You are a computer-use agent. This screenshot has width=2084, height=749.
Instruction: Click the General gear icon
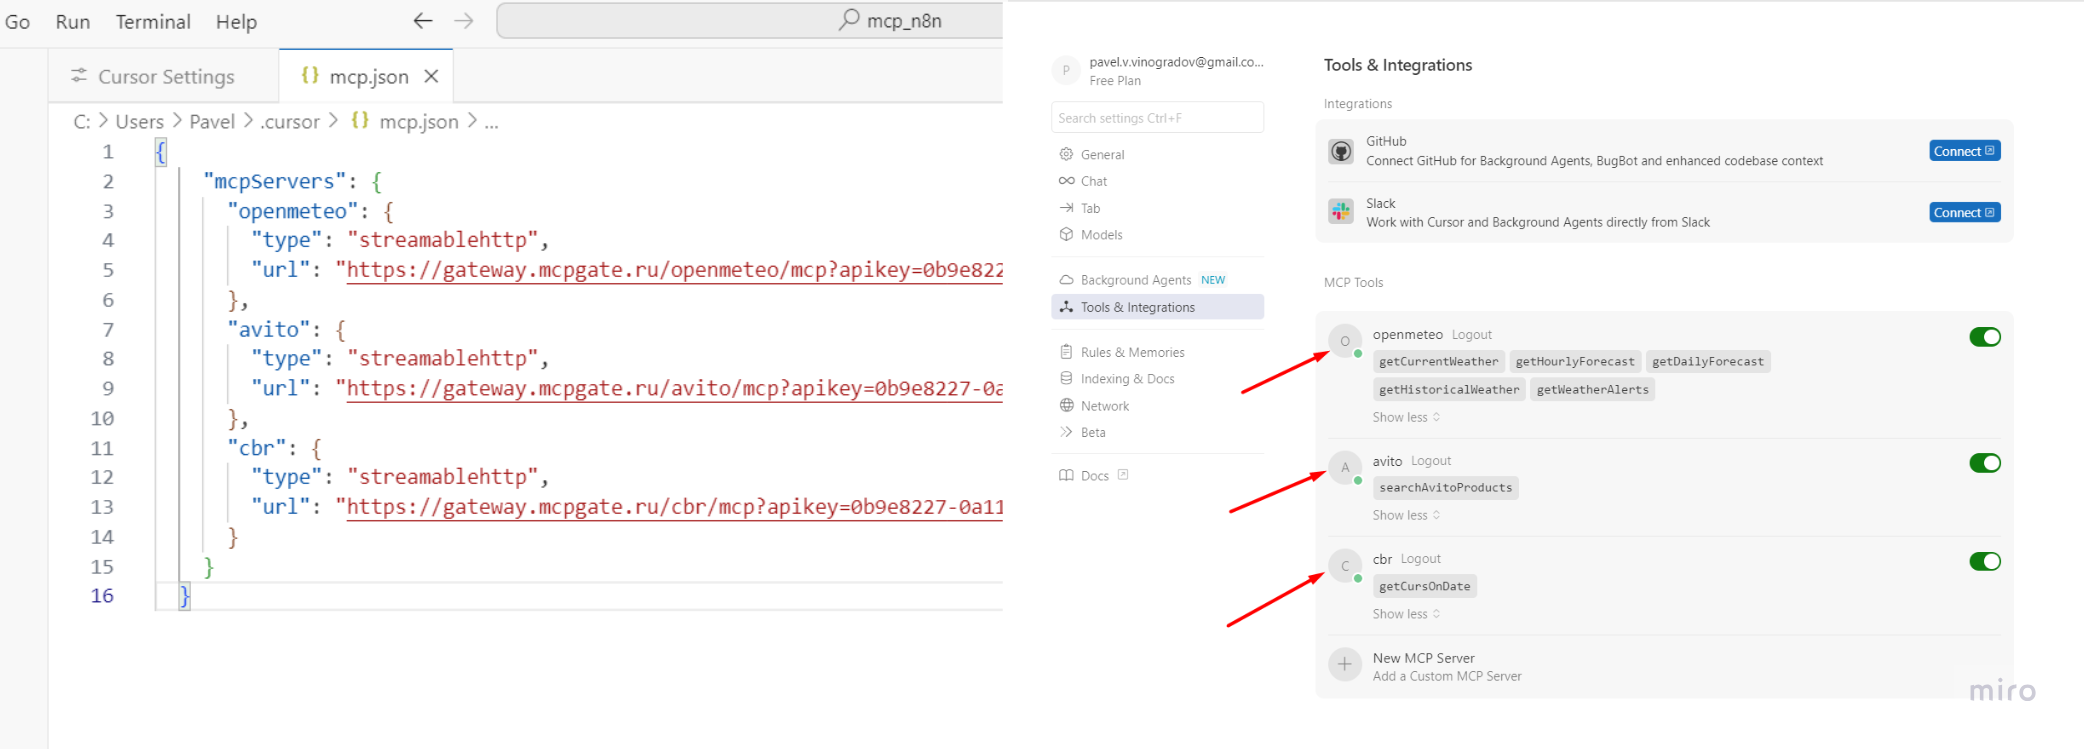pyautogui.click(x=1066, y=154)
